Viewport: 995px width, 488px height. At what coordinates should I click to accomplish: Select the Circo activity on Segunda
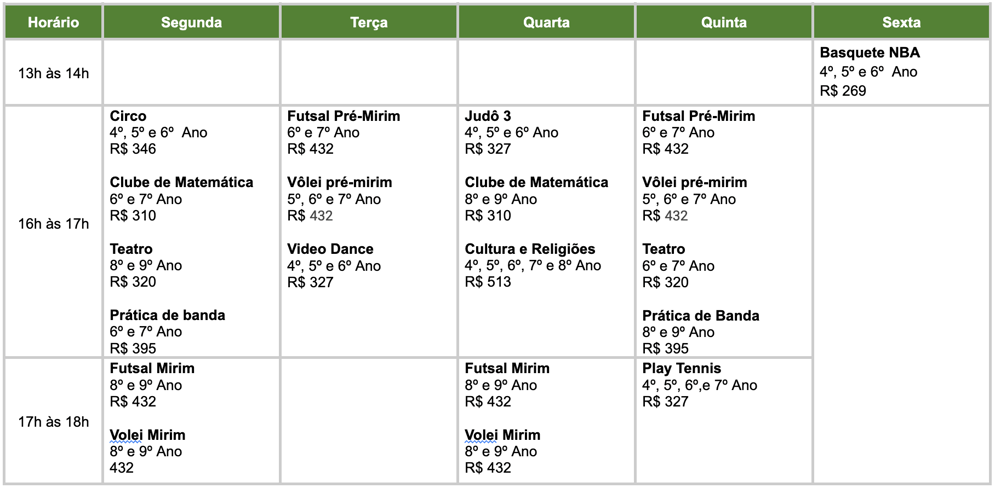point(128,116)
